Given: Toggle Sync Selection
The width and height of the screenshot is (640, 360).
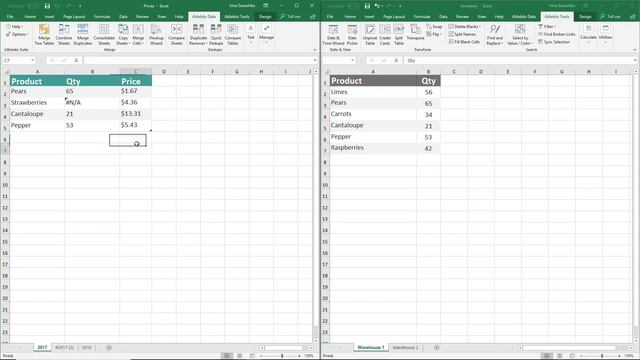Looking at the screenshot, I should pos(554,42).
